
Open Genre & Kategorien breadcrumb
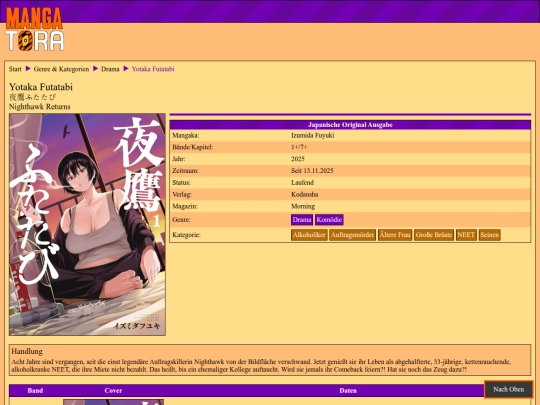click(61, 69)
